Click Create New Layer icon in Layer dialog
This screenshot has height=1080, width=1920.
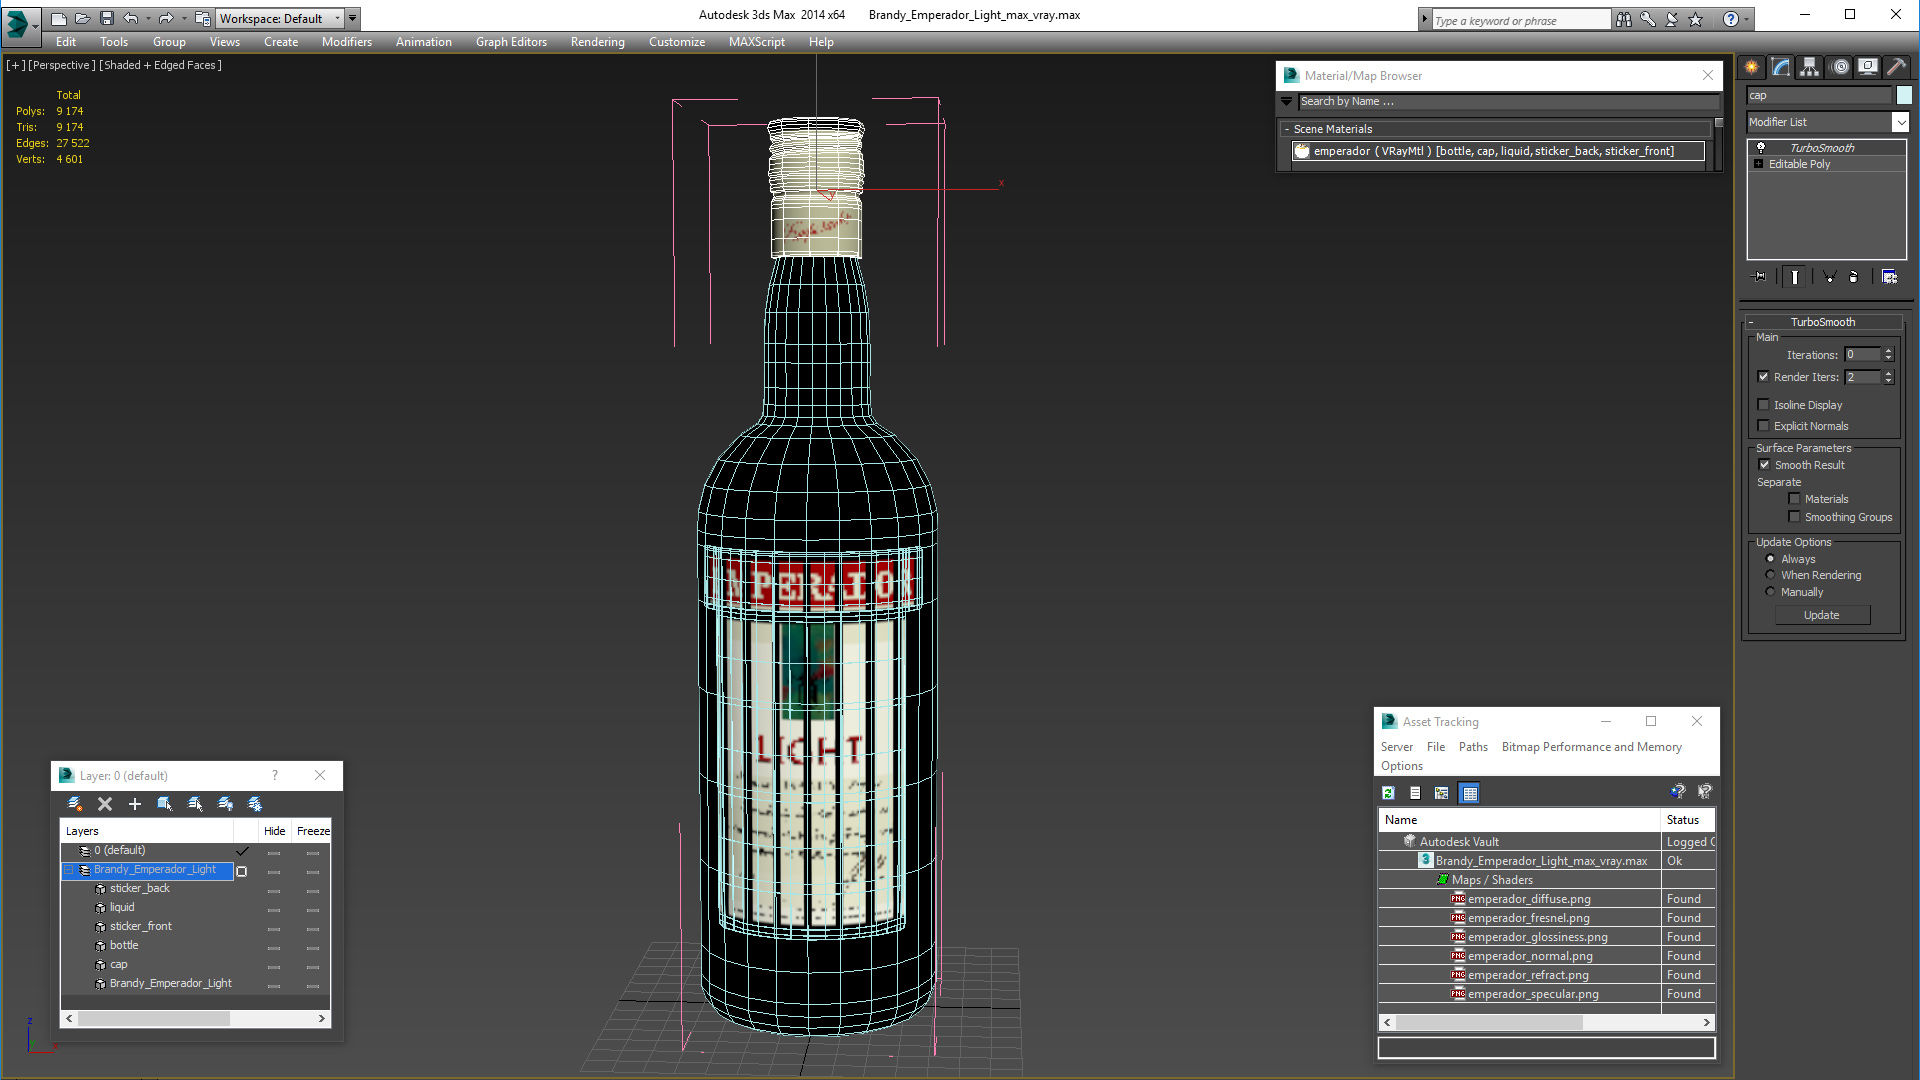[x=75, y=804]
